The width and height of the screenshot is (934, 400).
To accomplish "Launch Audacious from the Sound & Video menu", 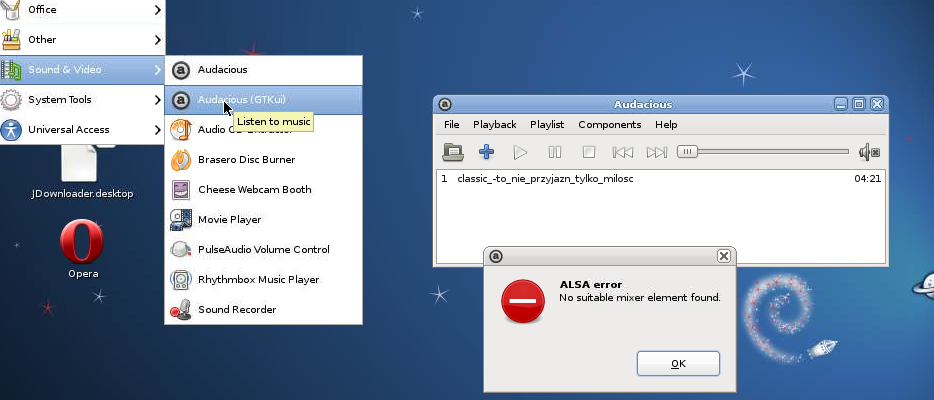I will [x=263, y=70].
